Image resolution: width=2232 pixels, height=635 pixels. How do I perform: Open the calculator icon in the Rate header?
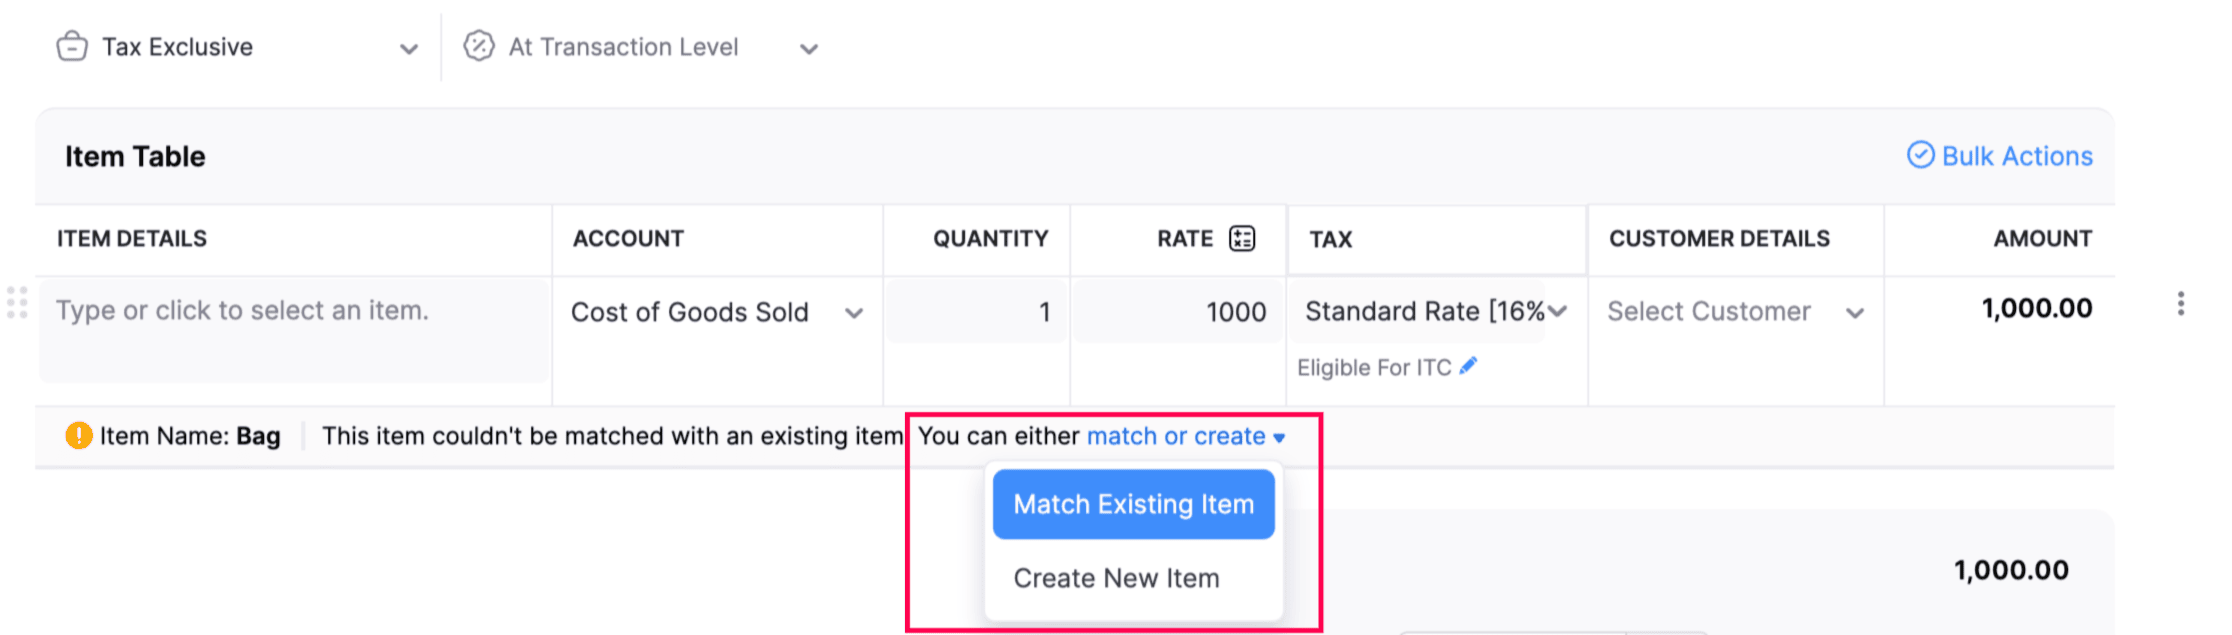[x=1240, y=238]
